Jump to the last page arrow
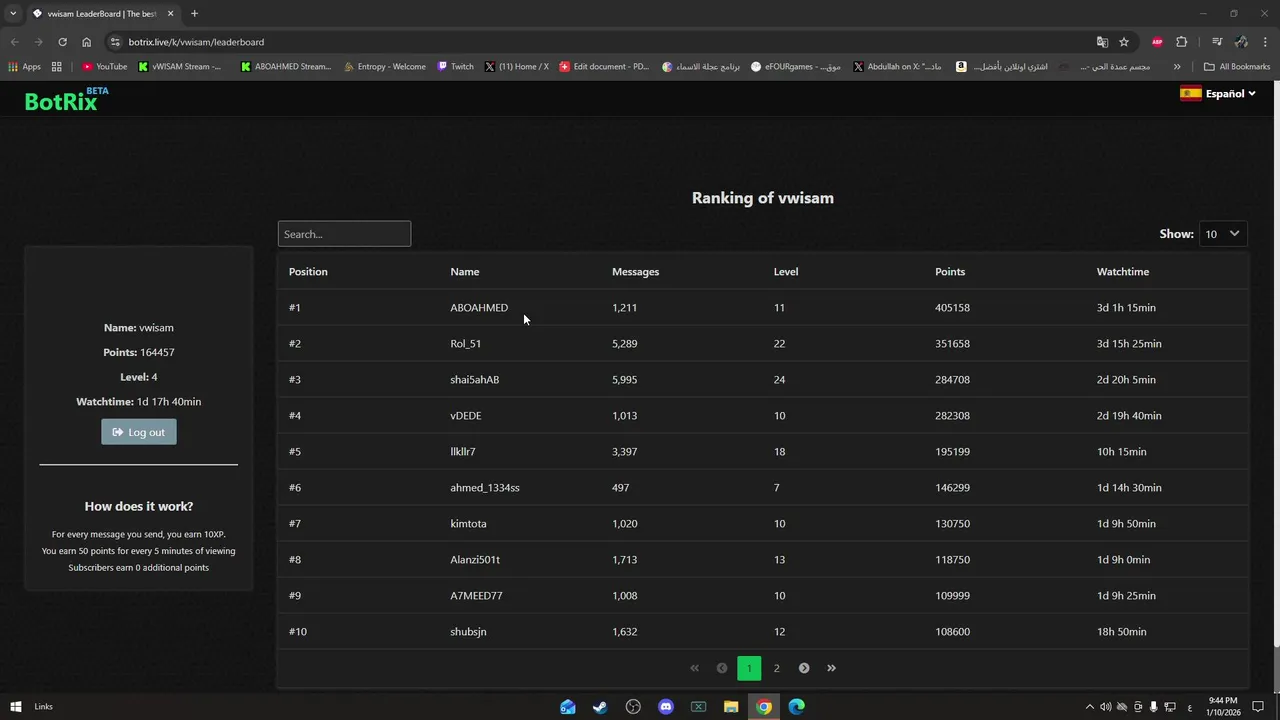1280x720 pixels. pos(831,668)
